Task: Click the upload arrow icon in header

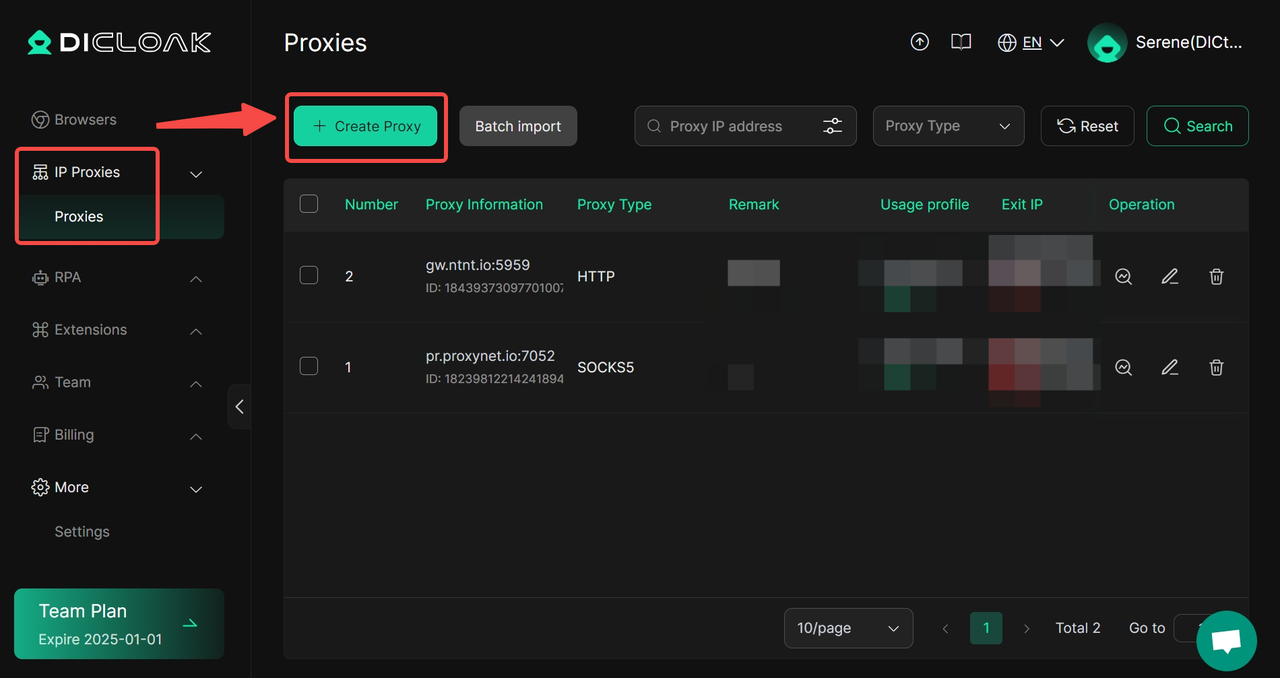Action: 919,42
